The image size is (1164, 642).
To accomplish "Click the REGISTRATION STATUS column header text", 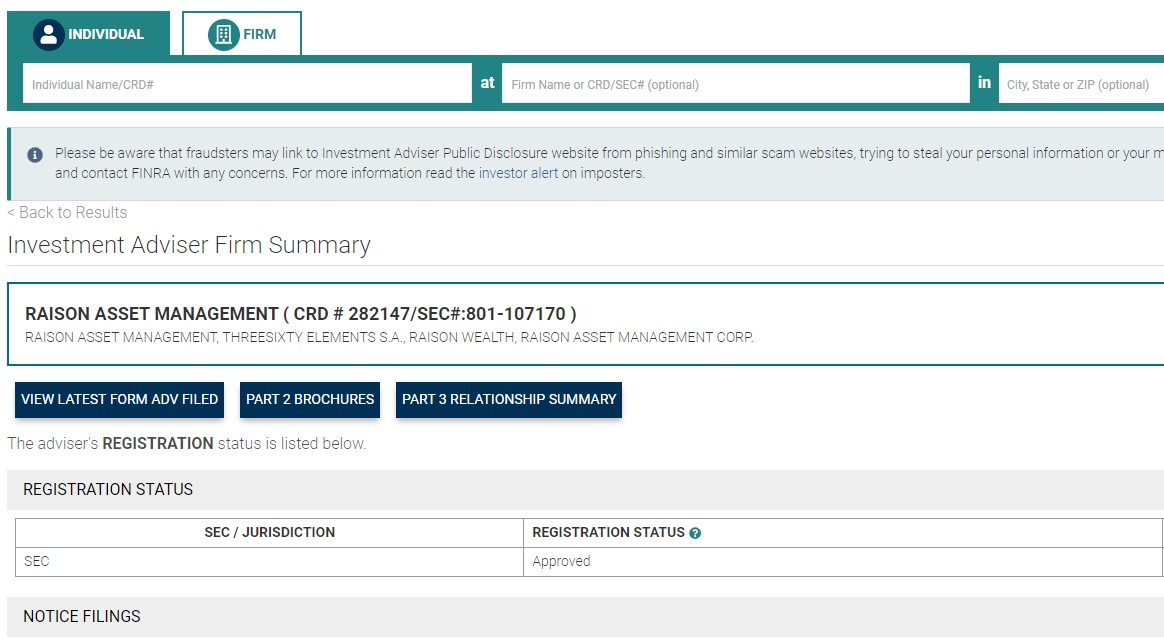I will pyautogui.click(x=608, y=532).
